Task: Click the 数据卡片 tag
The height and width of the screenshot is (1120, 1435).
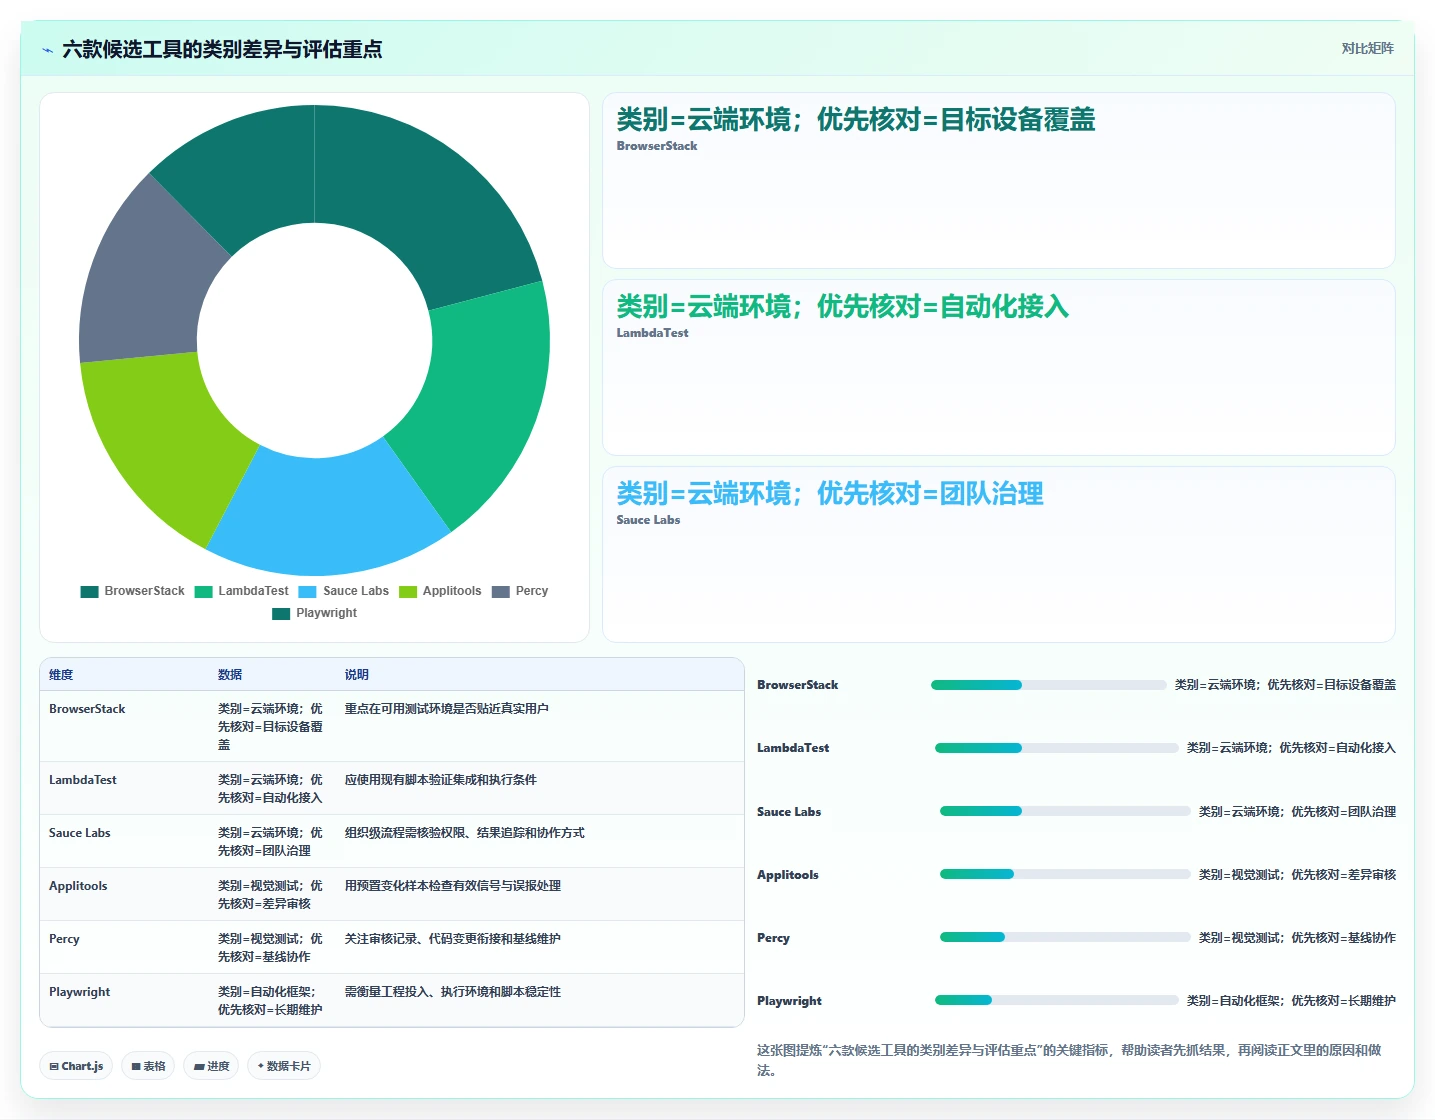Action: tap(284, 1066)
